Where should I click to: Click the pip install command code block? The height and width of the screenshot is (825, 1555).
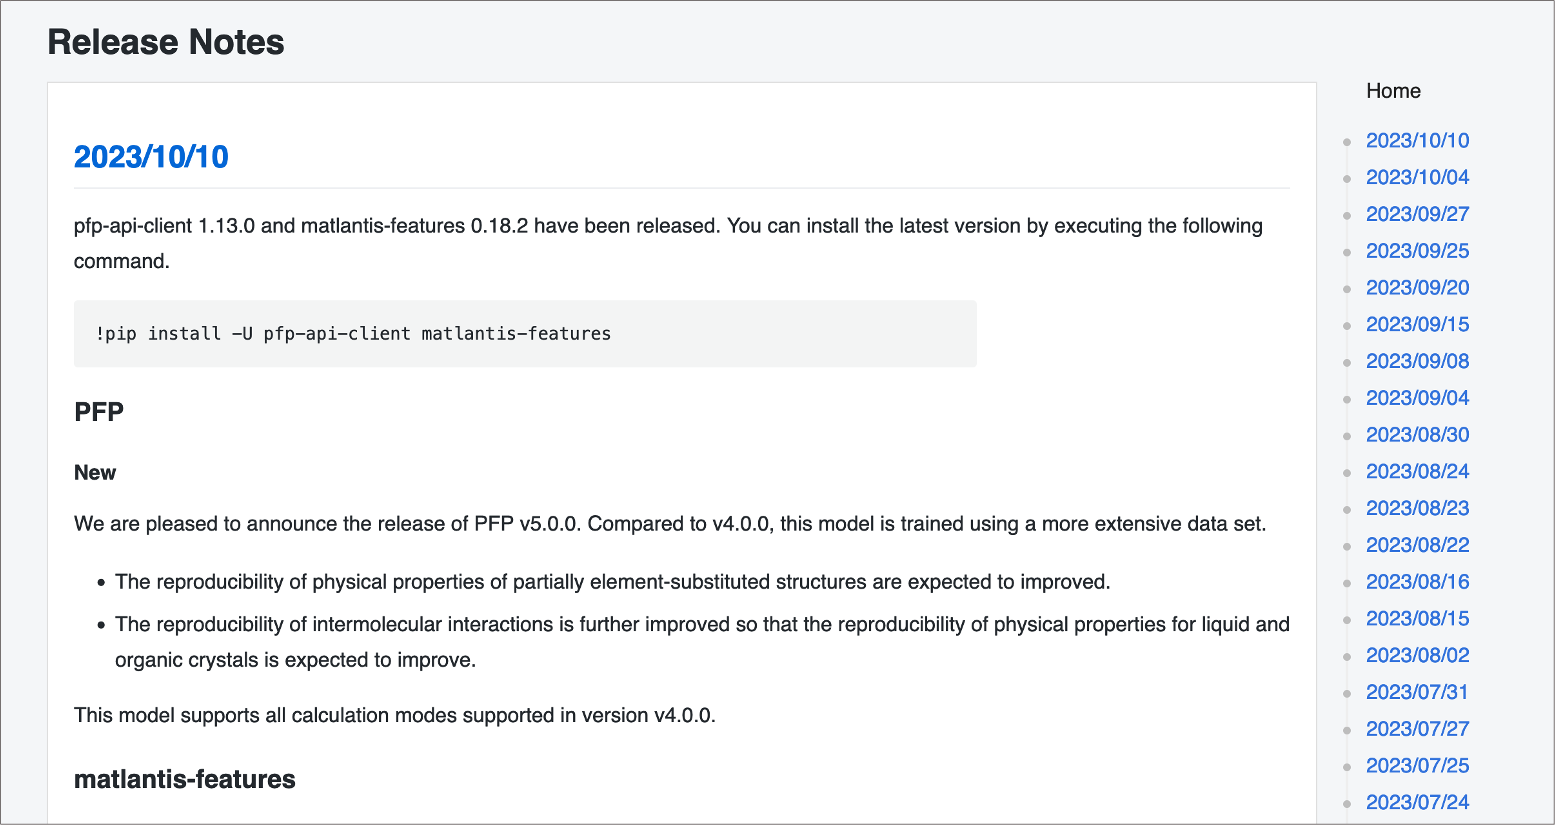click(x=524, y=334)
